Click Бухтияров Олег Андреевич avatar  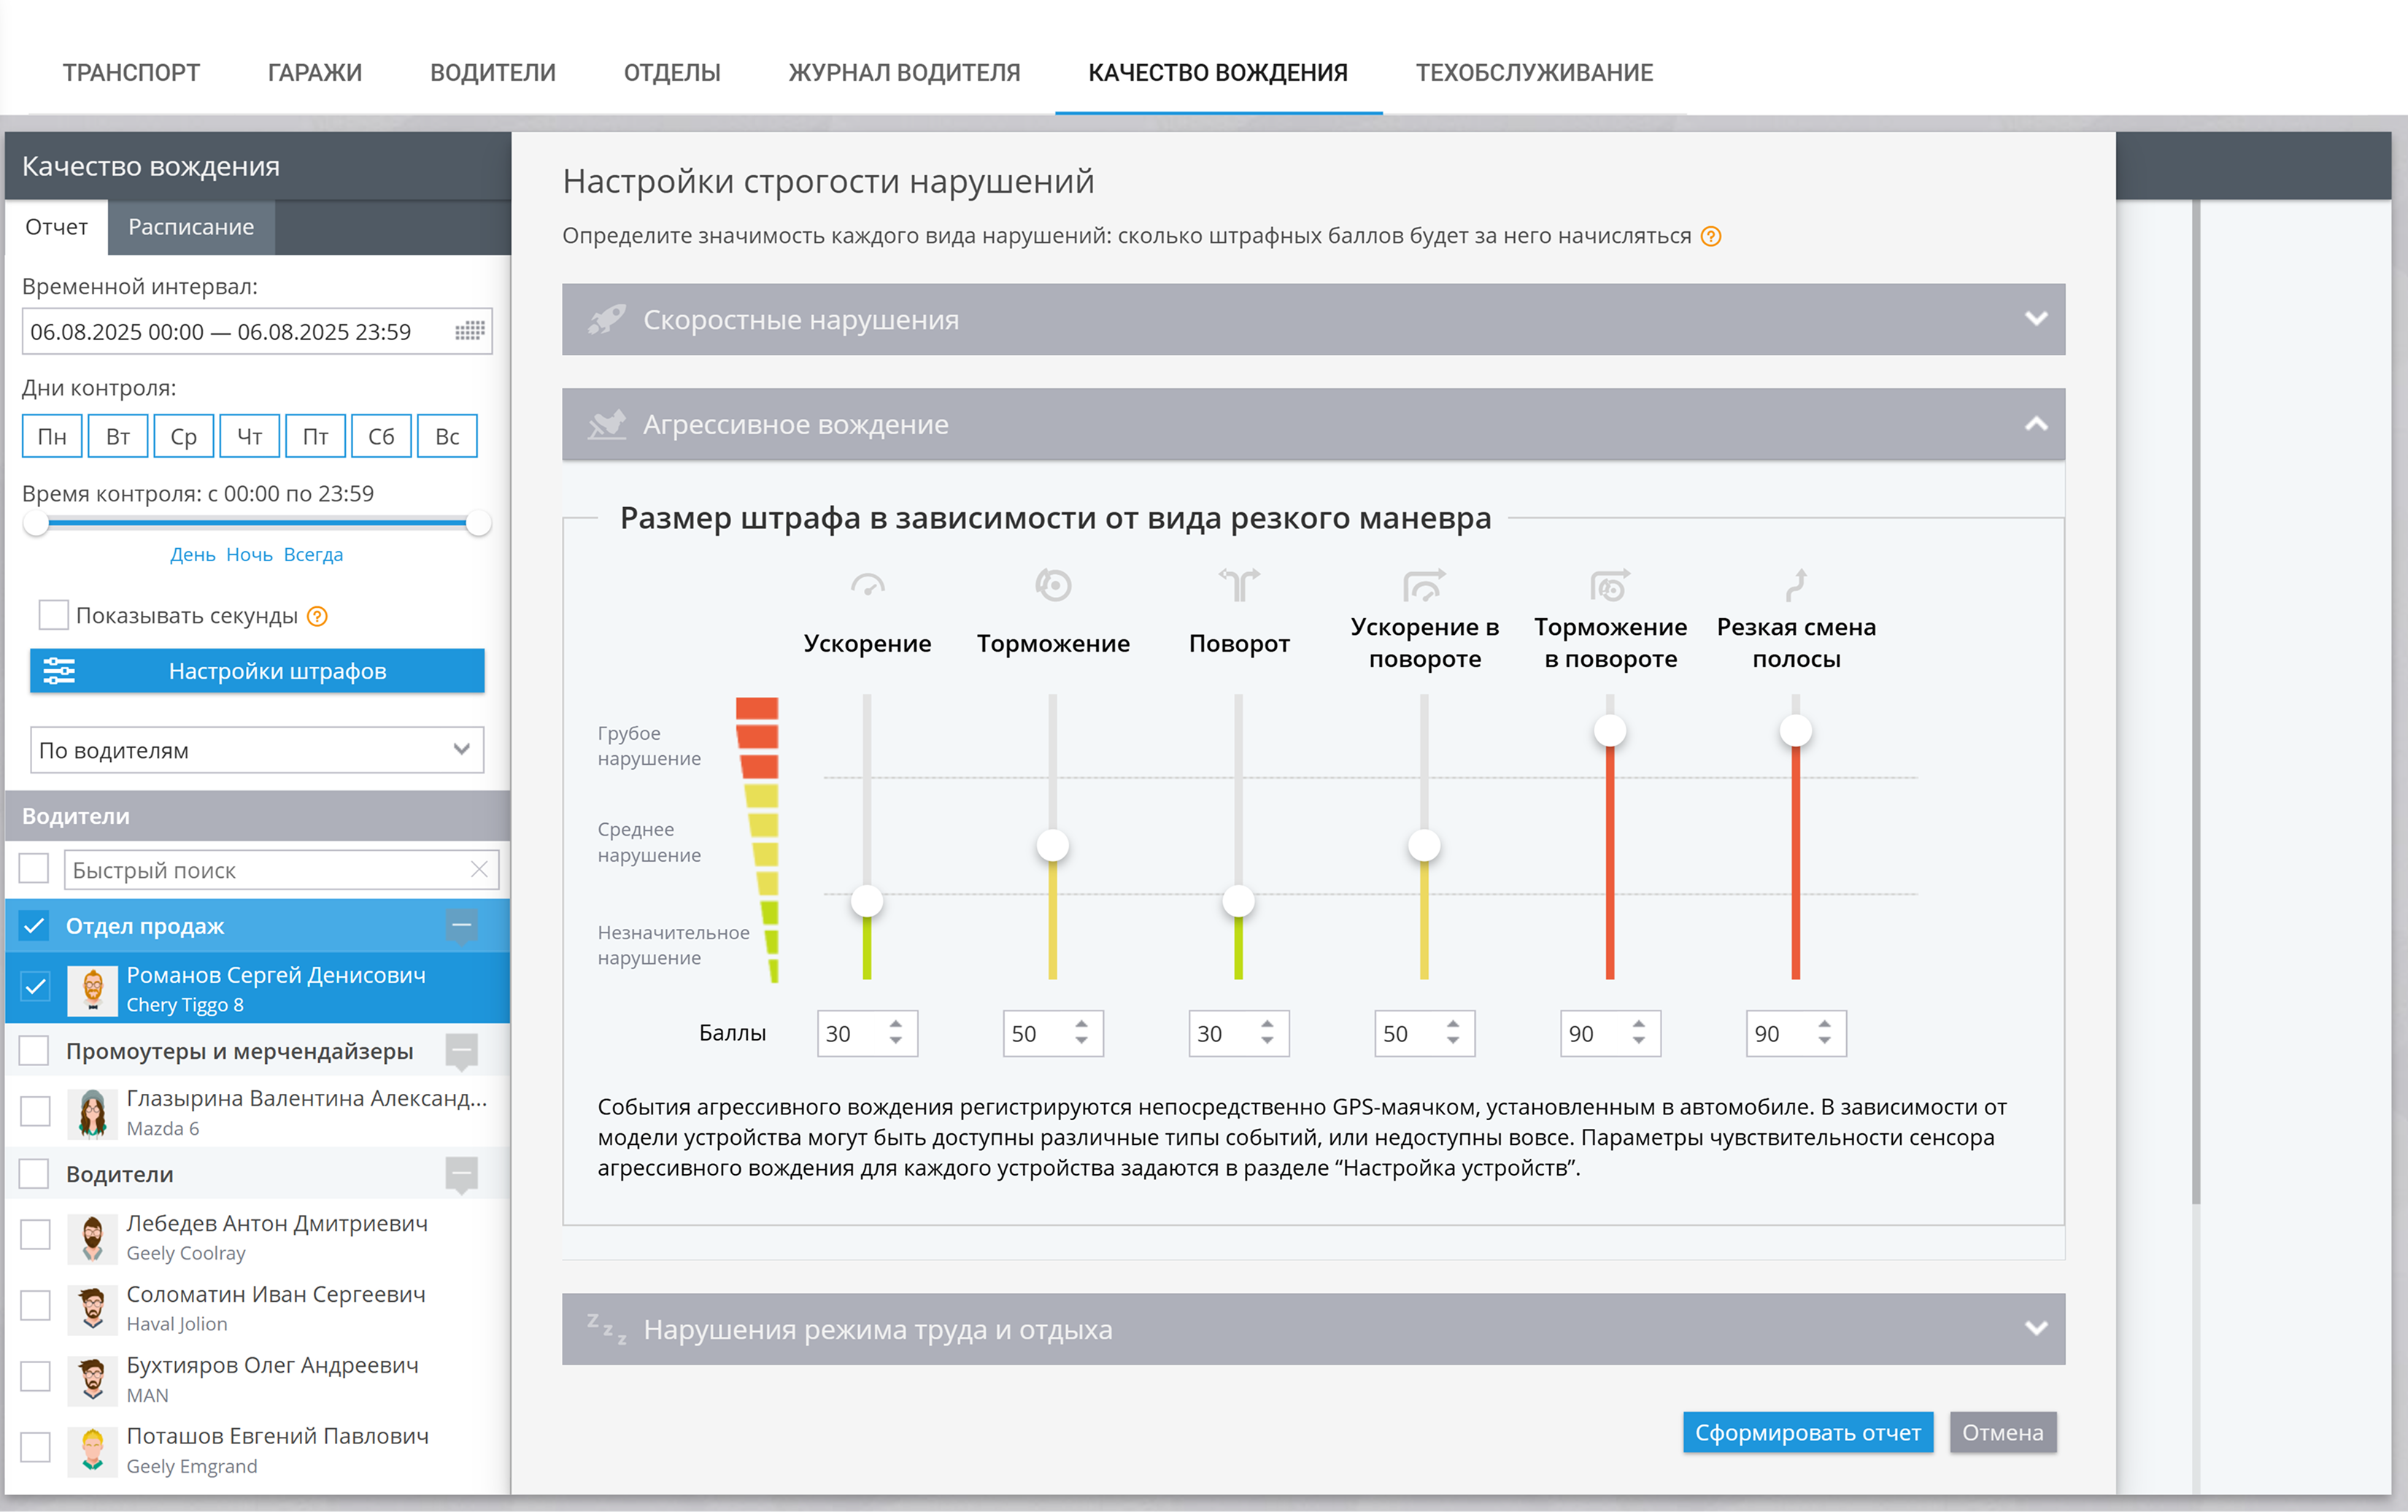tap(92, 1380)
